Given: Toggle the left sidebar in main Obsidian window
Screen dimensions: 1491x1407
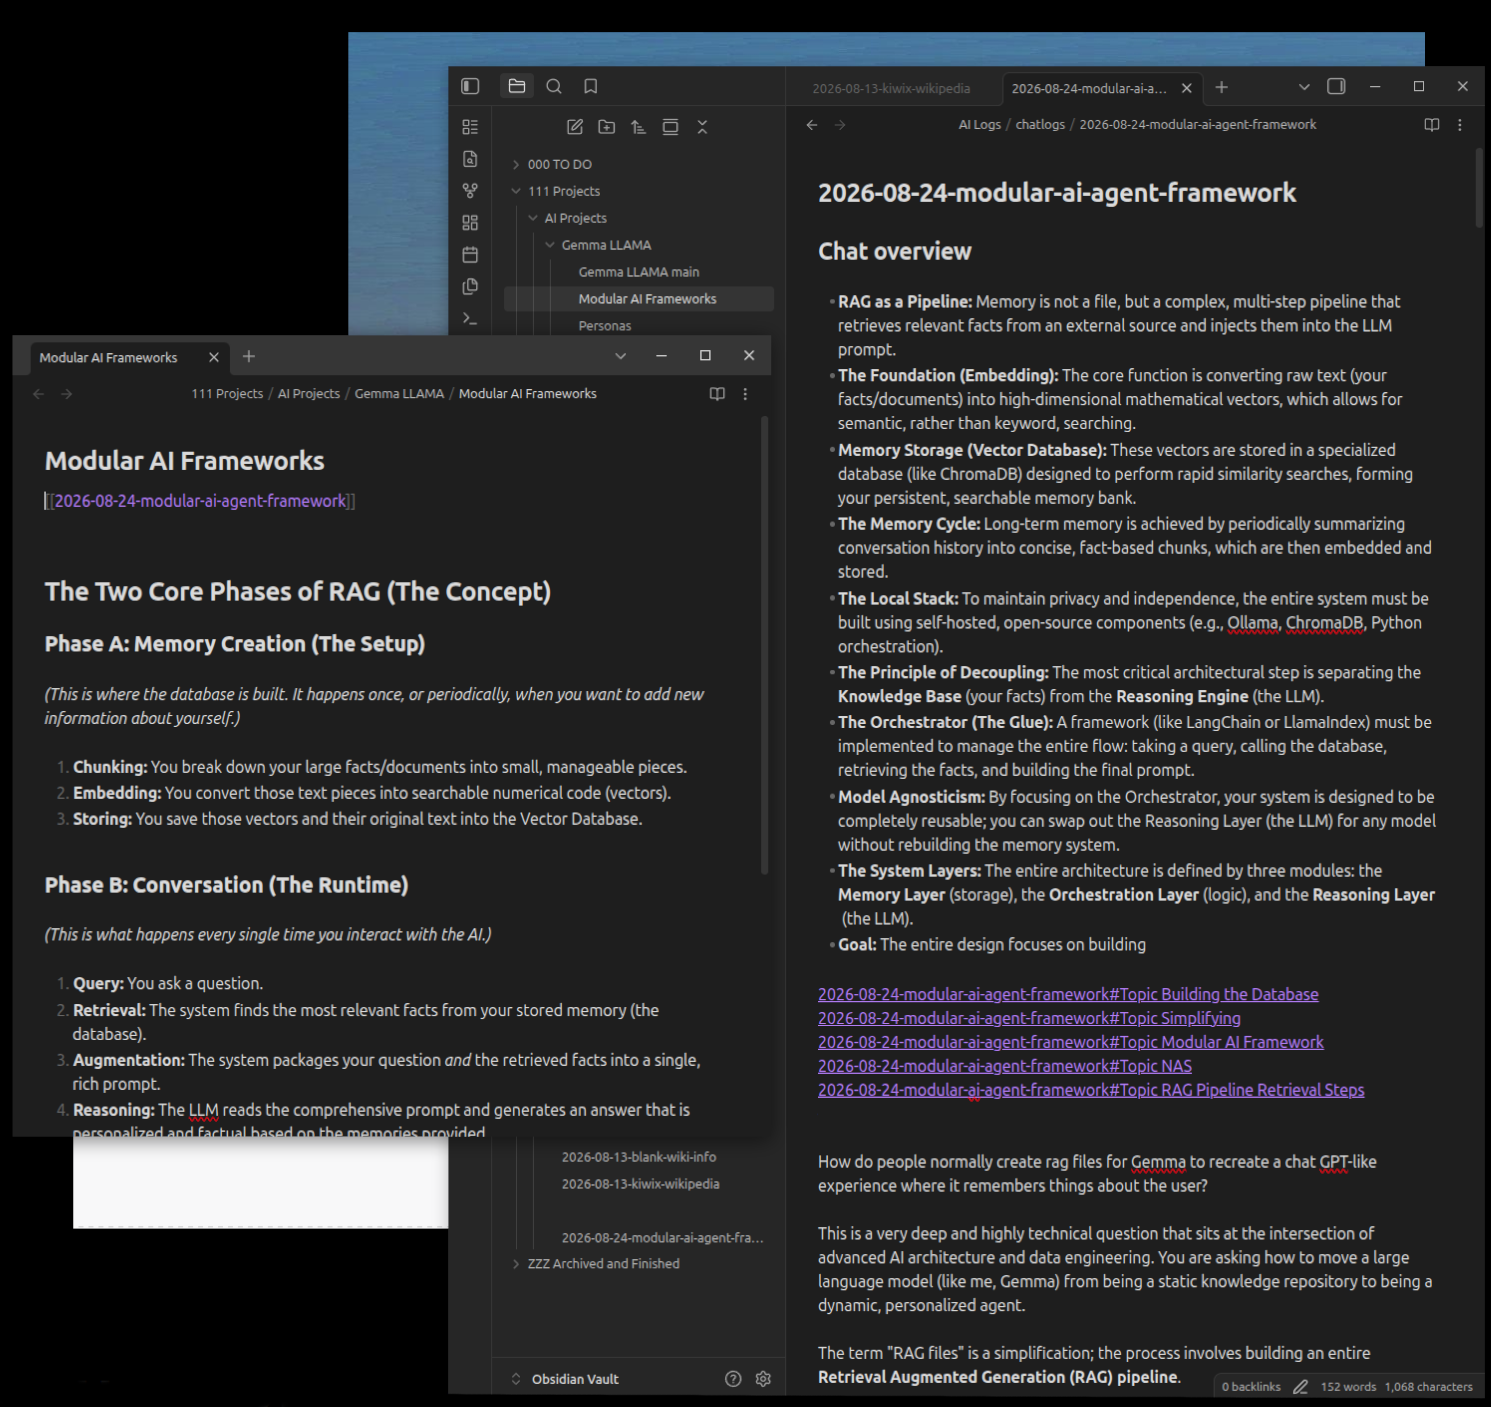Looking at the screenshot, I should 470,86.
